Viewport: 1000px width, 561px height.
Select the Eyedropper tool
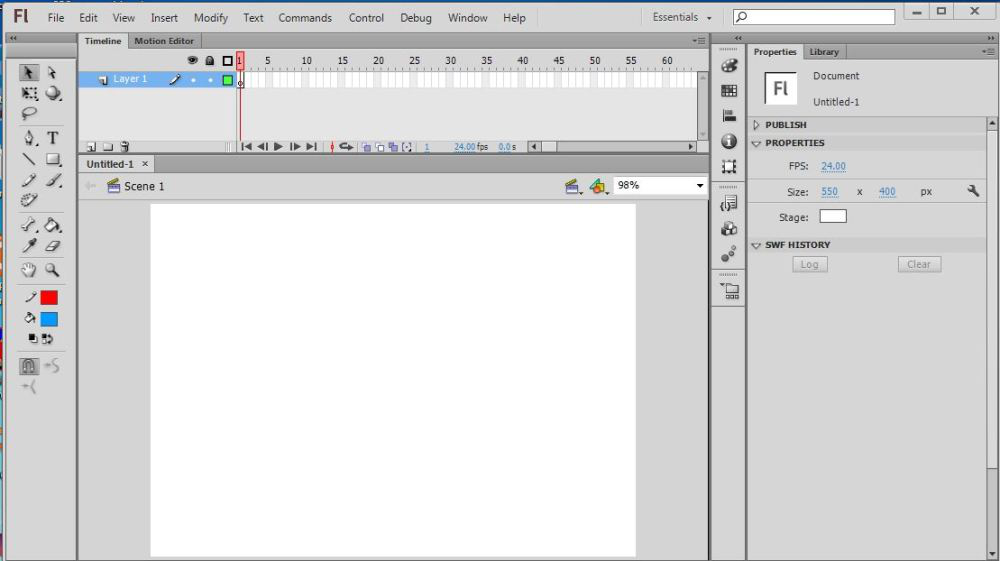click(x=29, y=245)
